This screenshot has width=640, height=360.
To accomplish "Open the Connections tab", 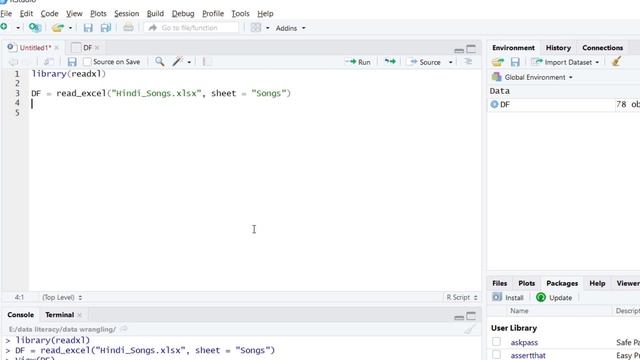I will click(602, 48).
